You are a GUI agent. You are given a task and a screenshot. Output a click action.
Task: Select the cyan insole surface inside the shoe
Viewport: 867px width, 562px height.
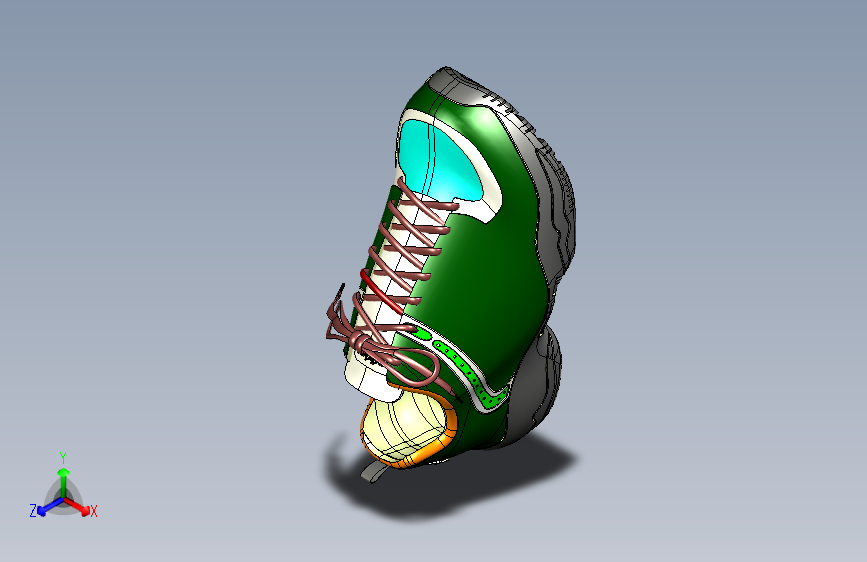tap(440, 160)
